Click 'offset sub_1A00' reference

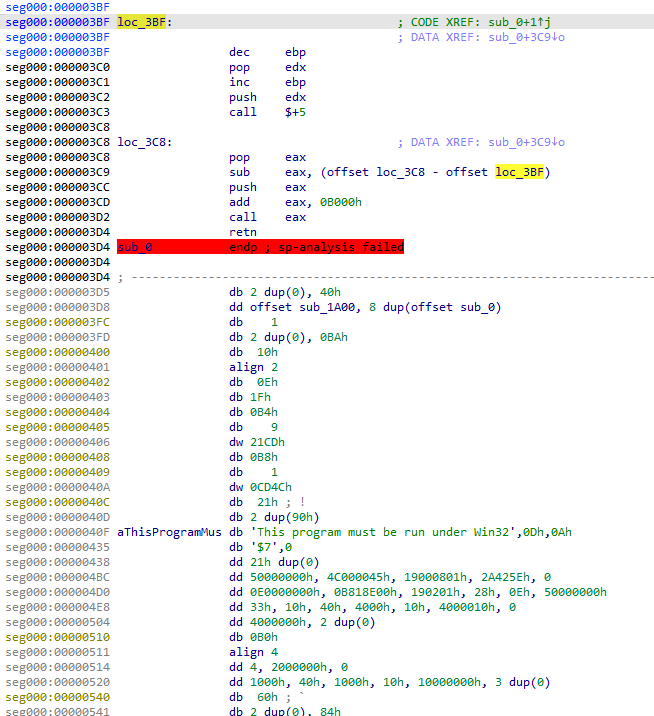[302, 307]
